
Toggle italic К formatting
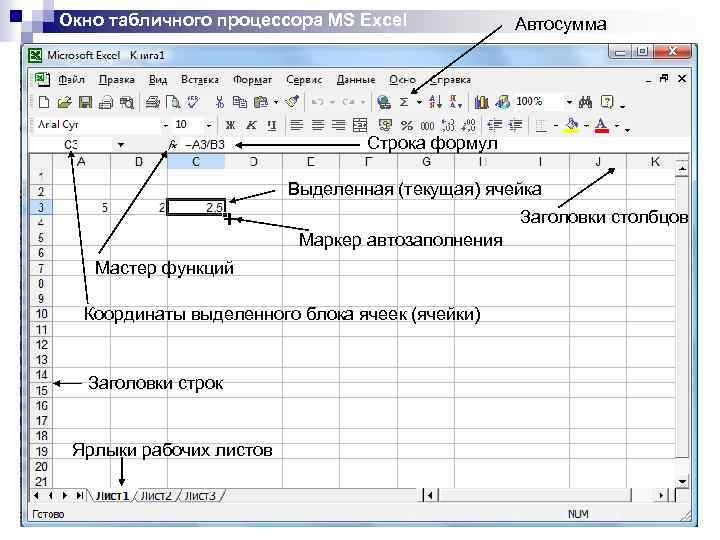pos(251,125)
